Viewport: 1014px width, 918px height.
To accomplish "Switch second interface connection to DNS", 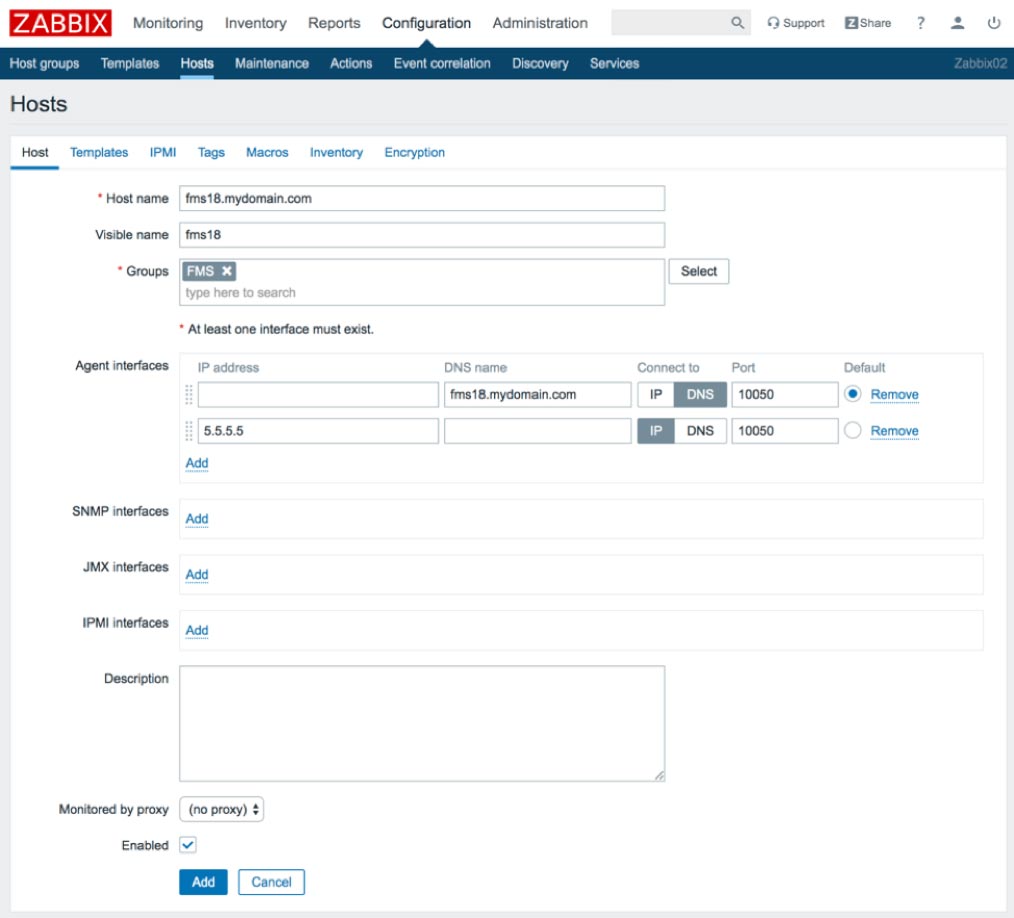I will [700, 431].
